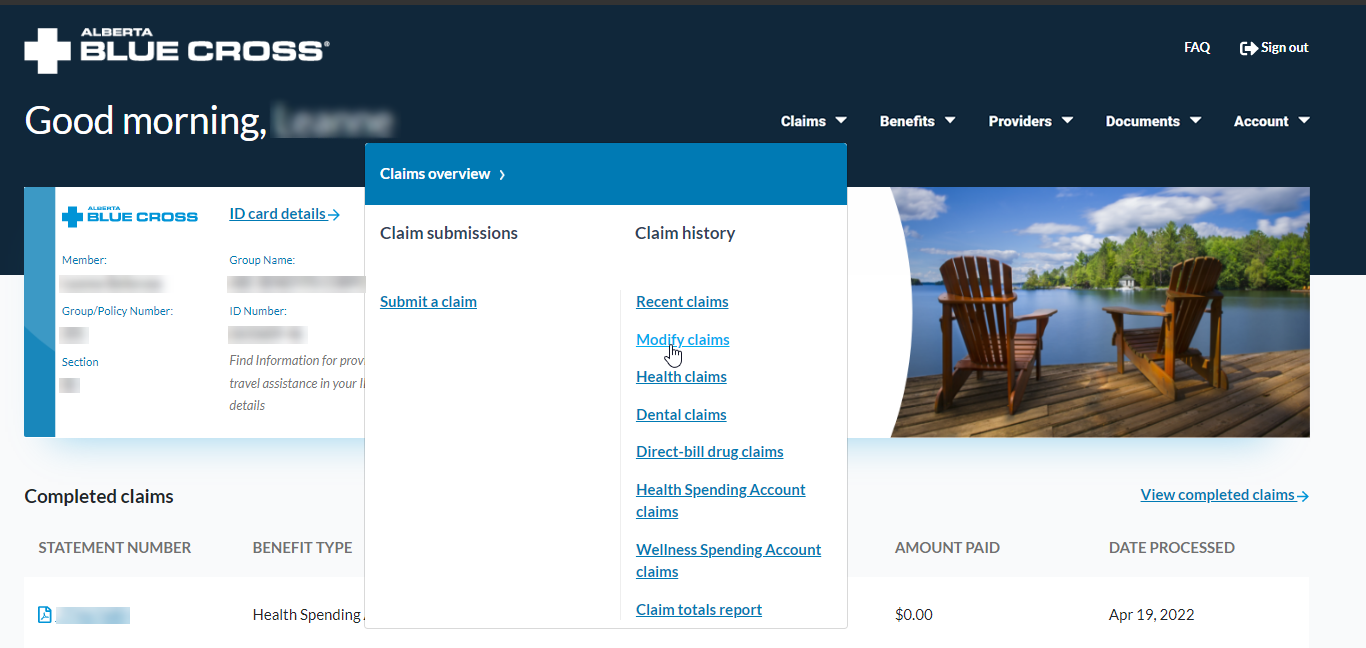Click the Alberta Blue Cross header logo
This screenshot has height=648, width=1366.
(177, 50)
